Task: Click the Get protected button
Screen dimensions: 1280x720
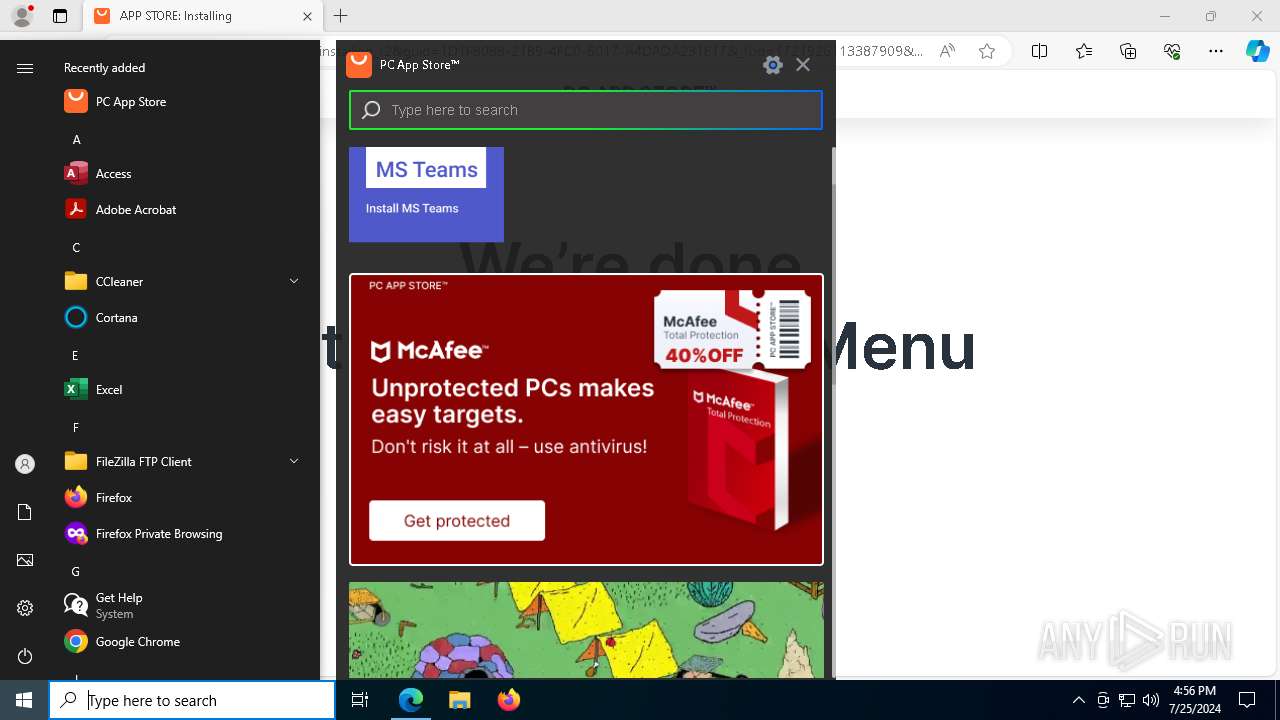Action: (457, 520)
